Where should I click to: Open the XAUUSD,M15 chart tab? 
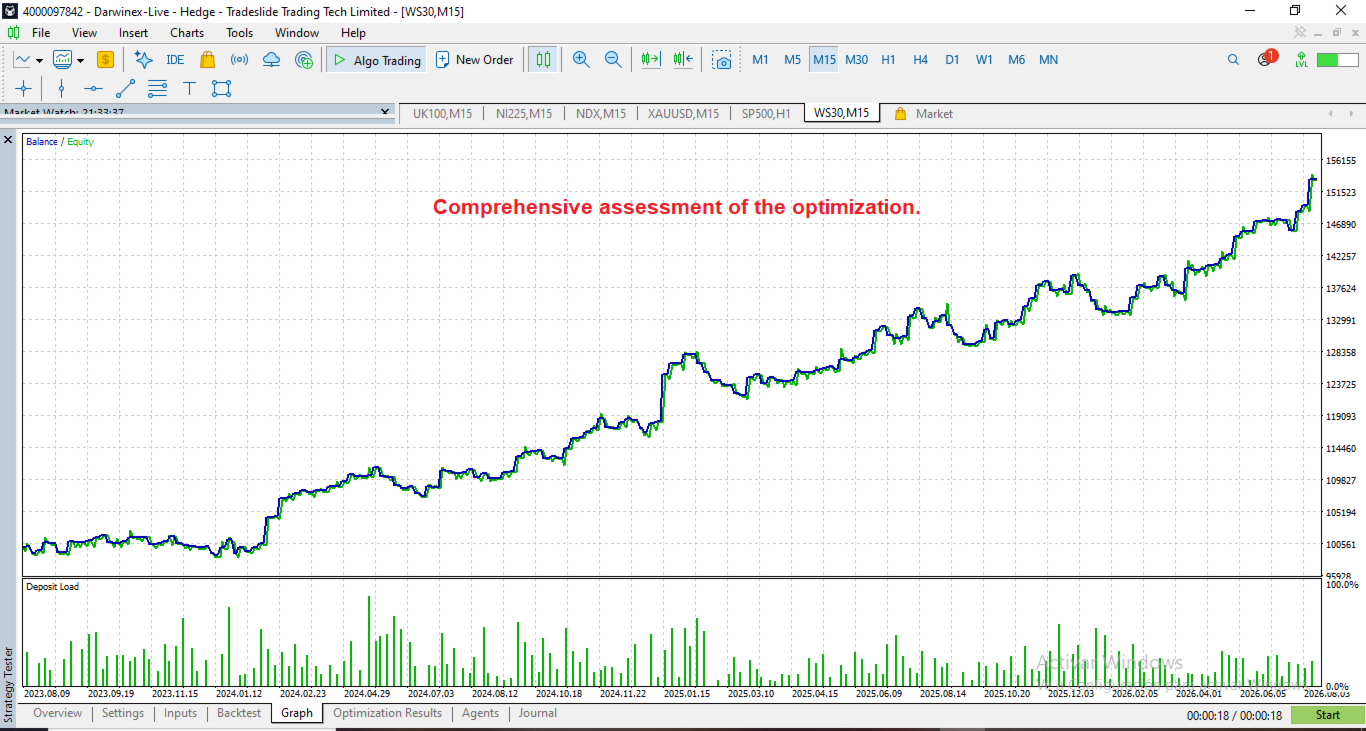point(683,114)
